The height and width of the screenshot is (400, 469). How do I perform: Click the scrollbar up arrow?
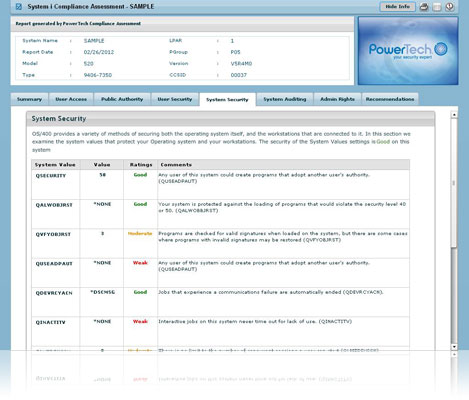point(454,115)
